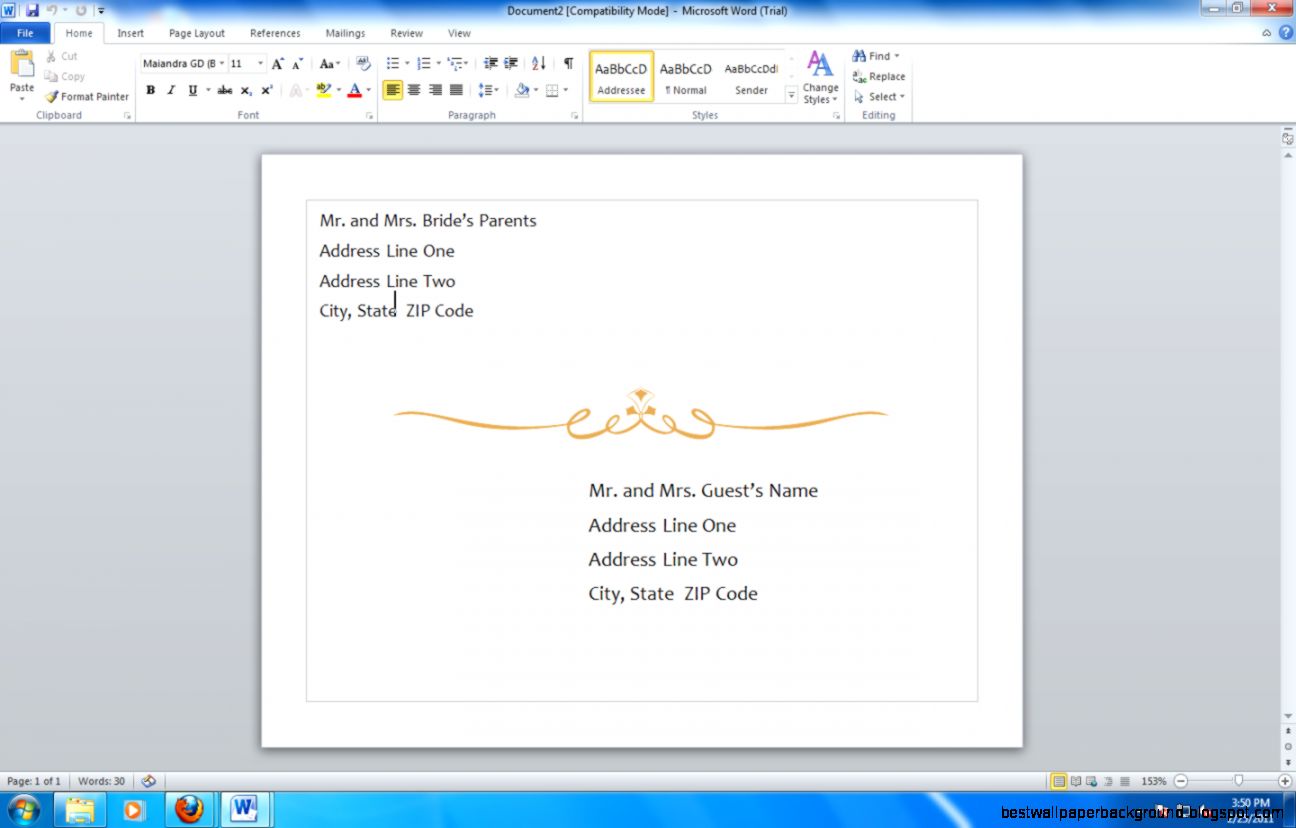Image resolution: width=1296 pixels, height=828 pixels.
Task: Apply the Addressee style
Action: (620, 76)
